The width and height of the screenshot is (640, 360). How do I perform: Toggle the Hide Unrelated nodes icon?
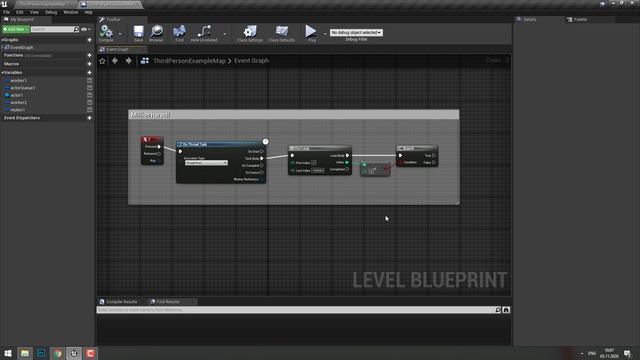point(204,32)
